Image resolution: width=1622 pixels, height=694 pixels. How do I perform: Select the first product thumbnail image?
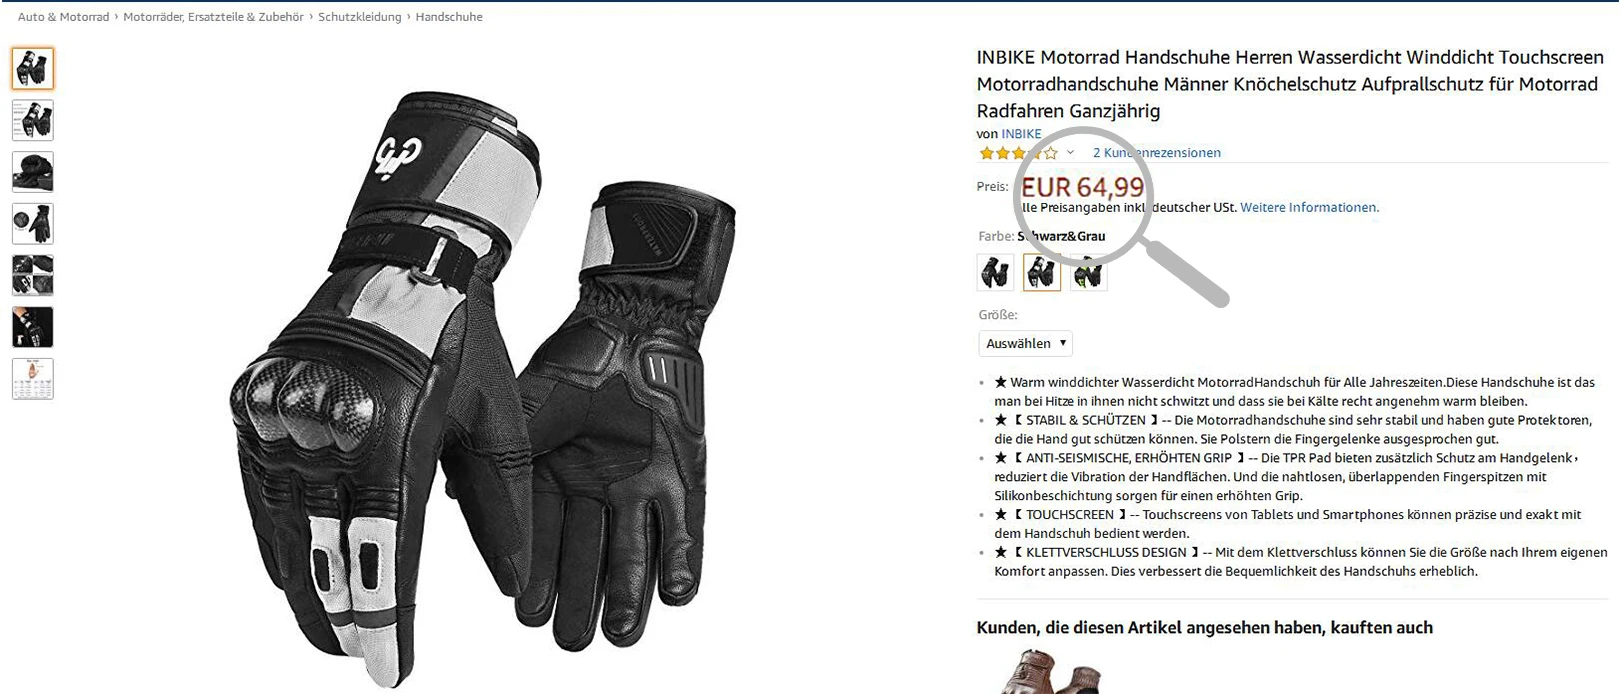pyautogui.click(x=33, y=69)
